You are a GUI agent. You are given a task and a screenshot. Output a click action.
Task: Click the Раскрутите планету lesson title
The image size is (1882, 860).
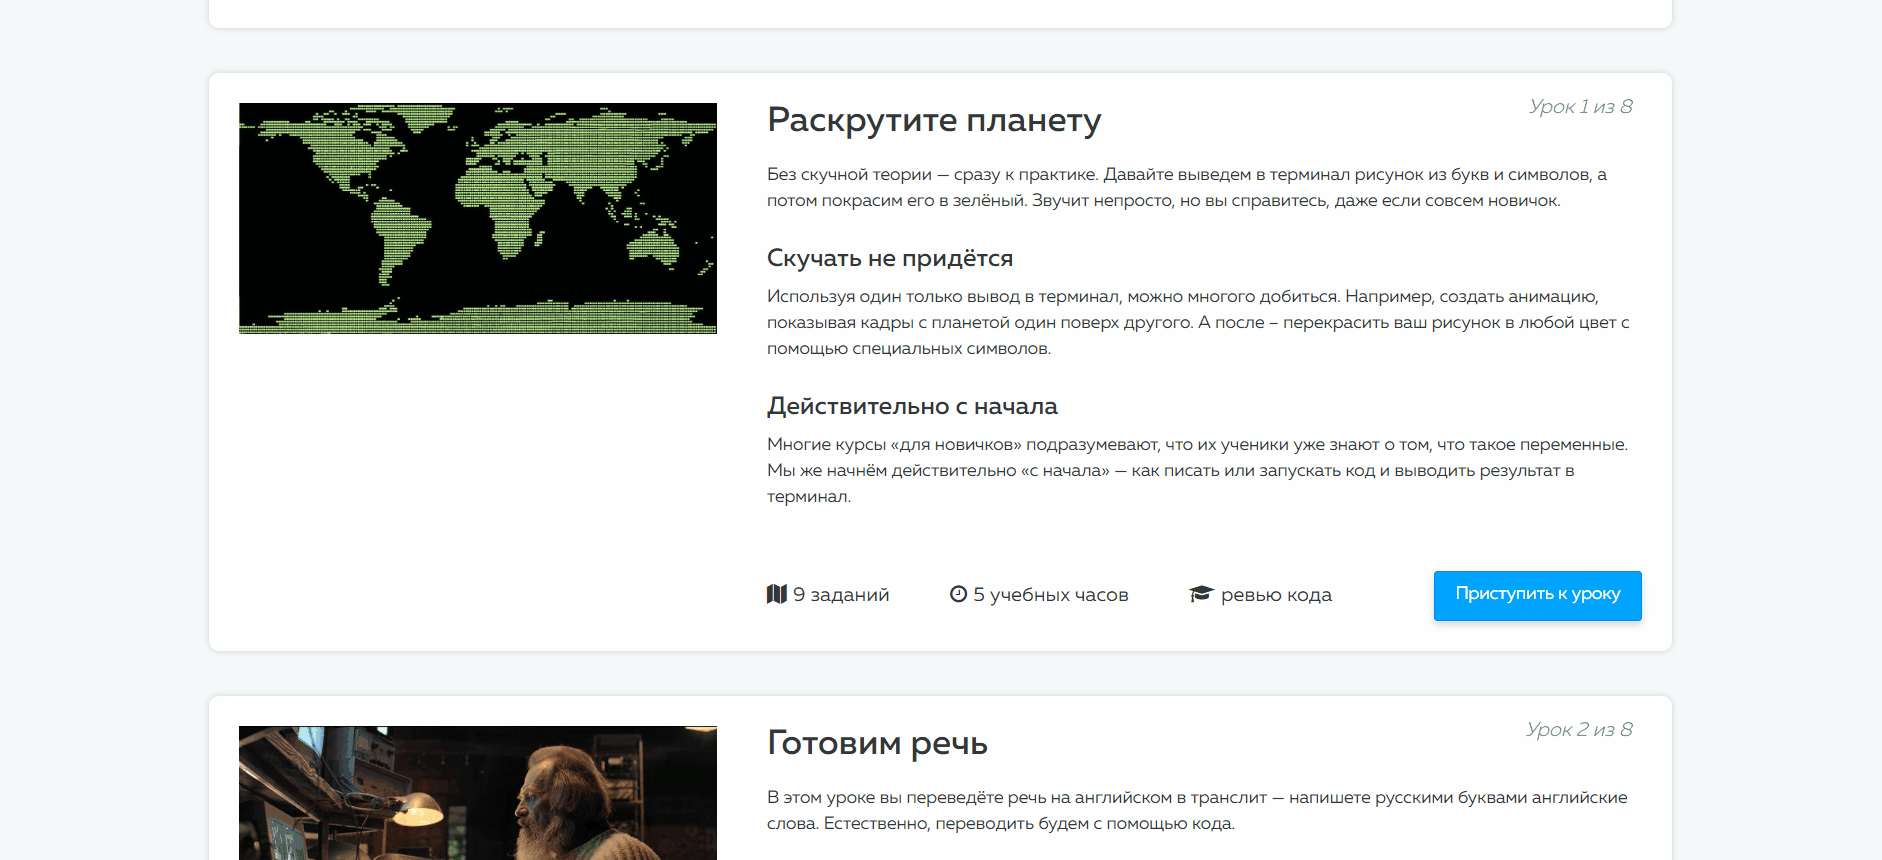click(x=934, y=120)
